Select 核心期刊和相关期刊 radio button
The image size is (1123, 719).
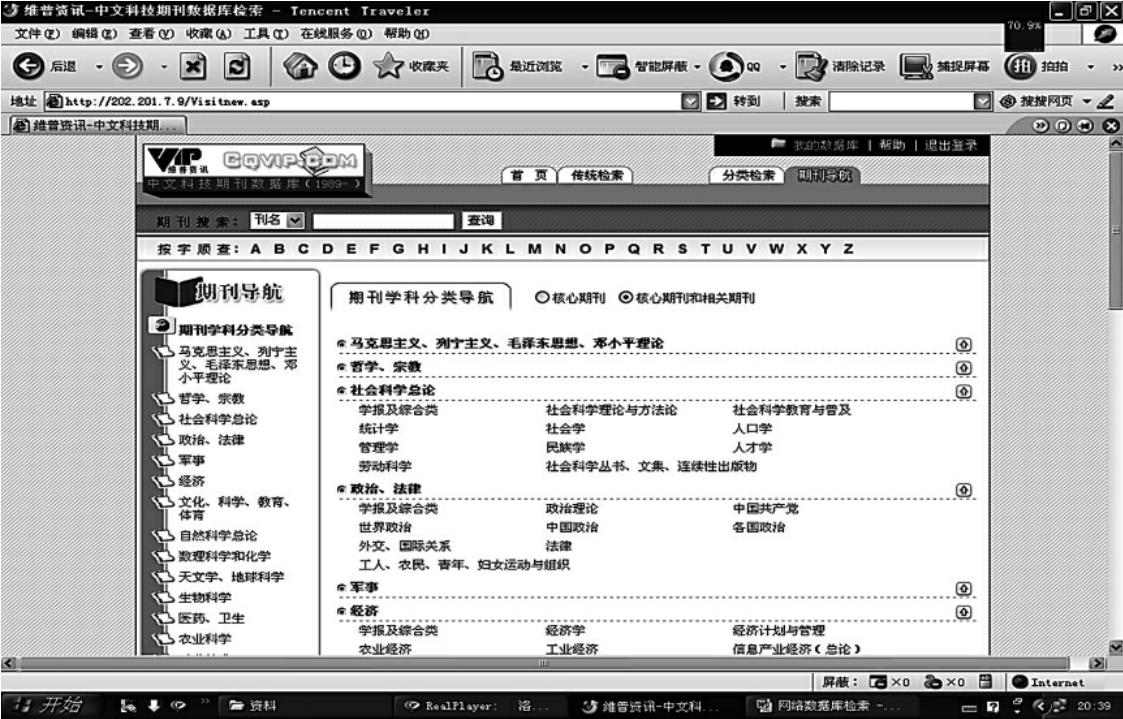click(x=626, y=297)
